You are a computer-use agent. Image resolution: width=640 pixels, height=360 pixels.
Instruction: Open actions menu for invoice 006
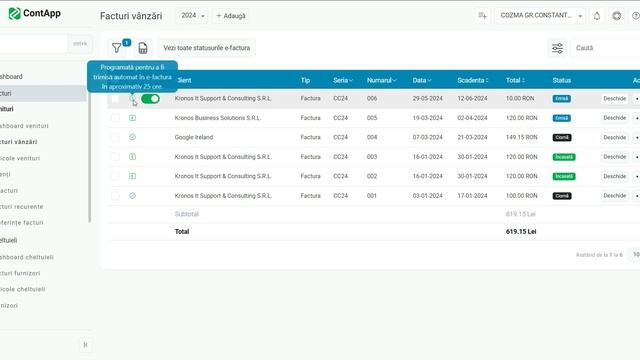[x=636, y=99]
